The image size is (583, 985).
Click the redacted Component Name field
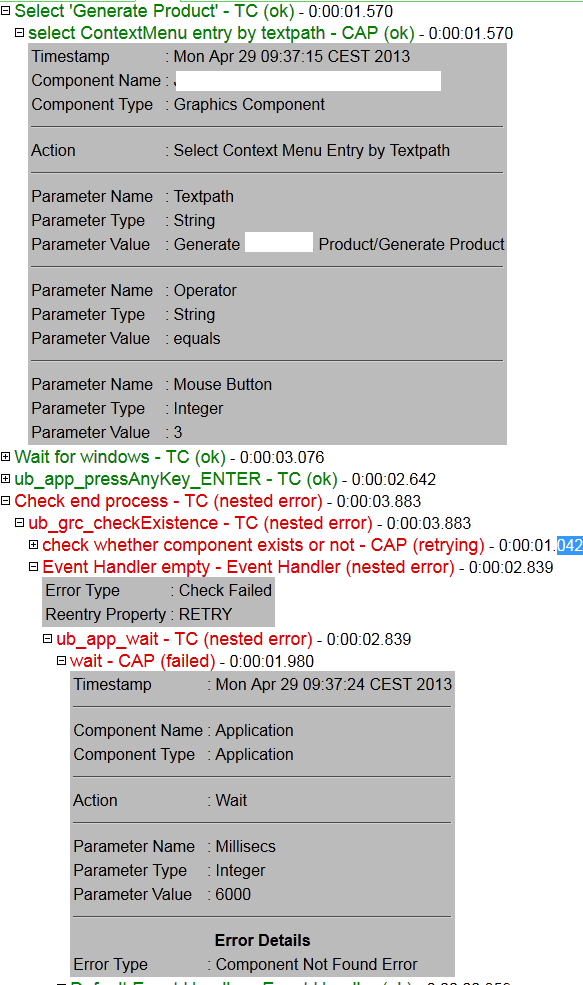pos(308,80)
